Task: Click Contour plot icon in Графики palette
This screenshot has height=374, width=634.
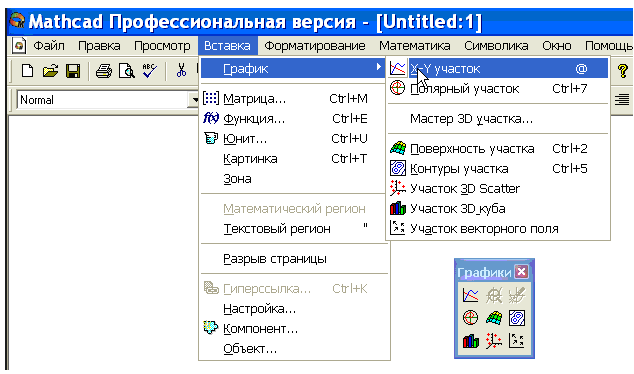Action: click(x=517, y=318)
